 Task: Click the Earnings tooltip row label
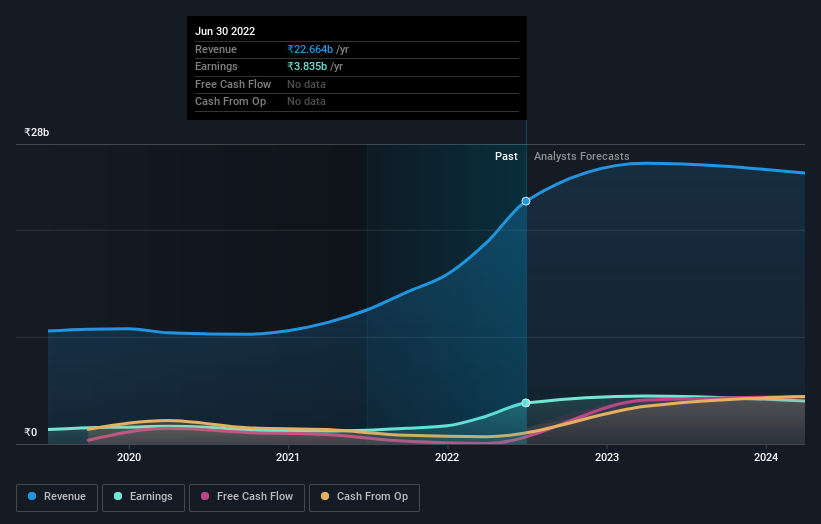click(216, 66)
